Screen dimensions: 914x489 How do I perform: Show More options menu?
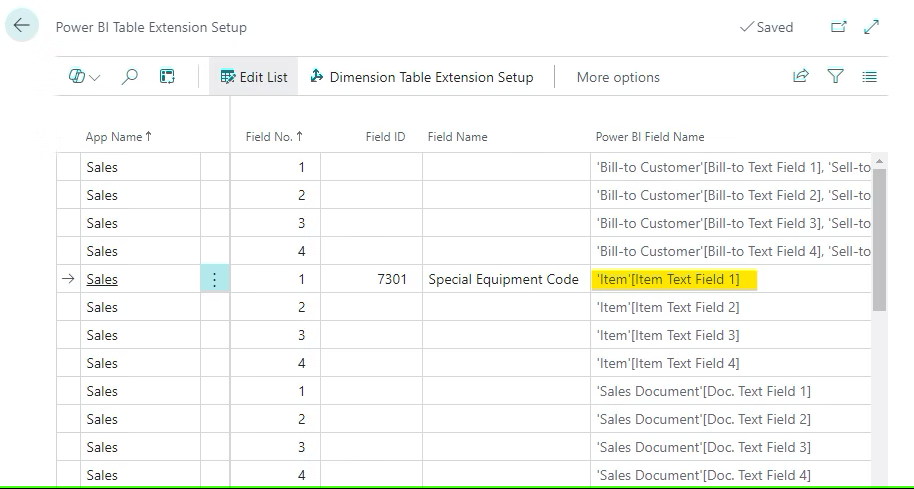click(618, 77)
